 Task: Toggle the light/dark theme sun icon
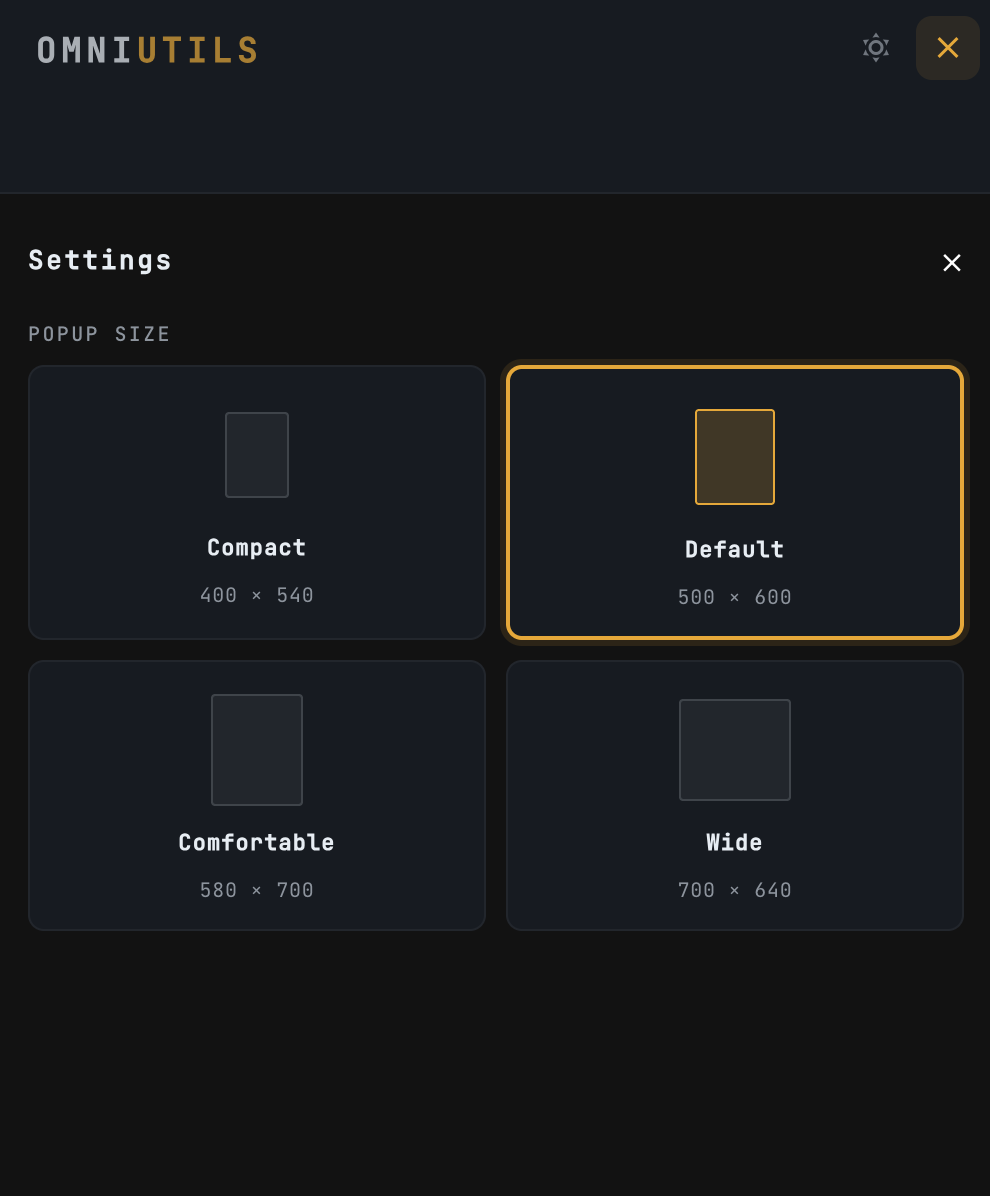click(876, 48)
